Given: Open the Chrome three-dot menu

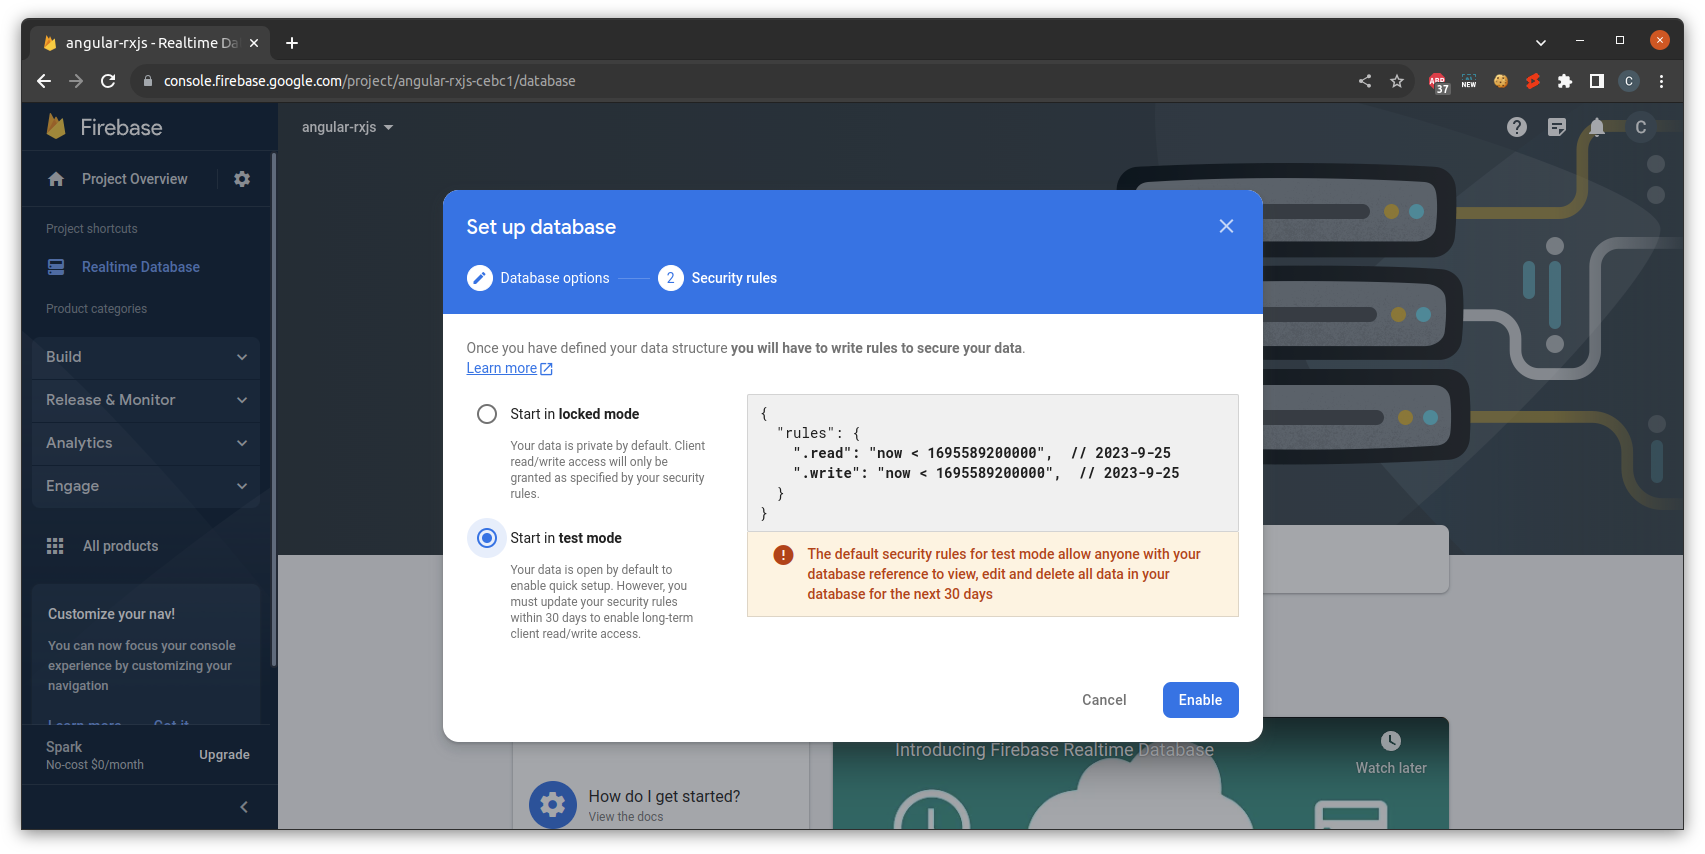Looking at the screenshot, I should [x=1661, y=81].
